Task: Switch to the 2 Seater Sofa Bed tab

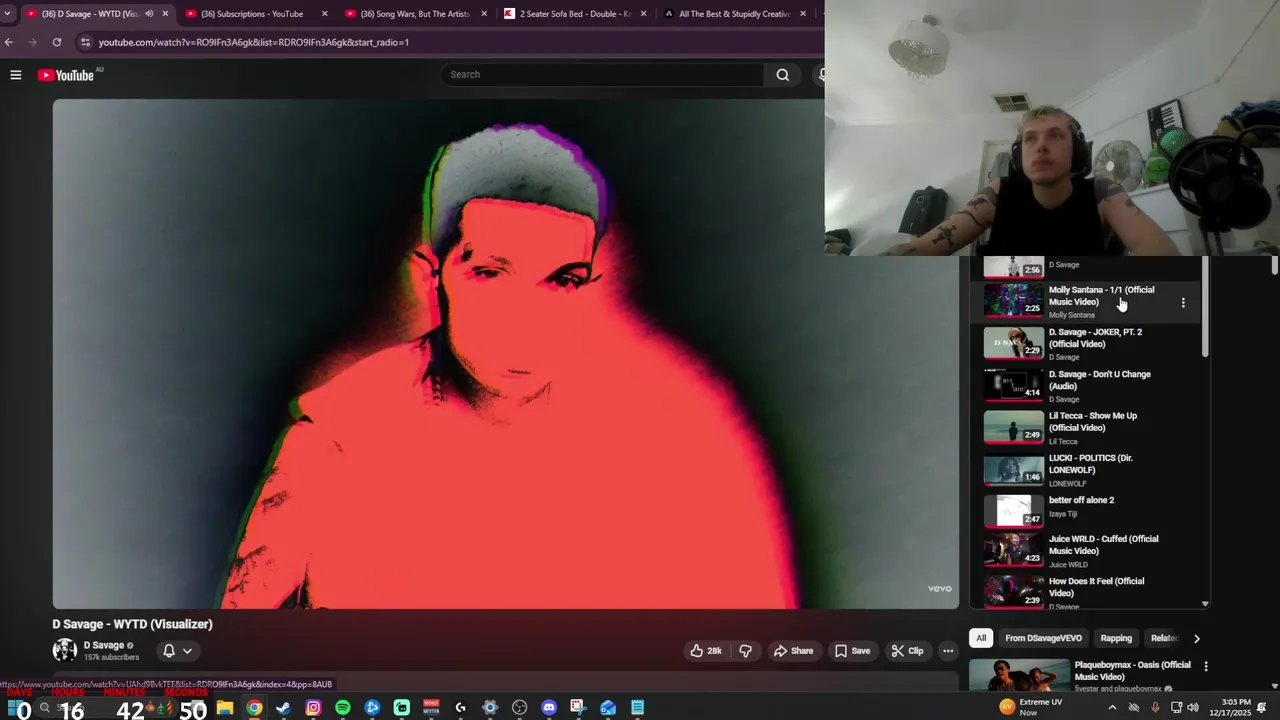Action: pos(574,14)
